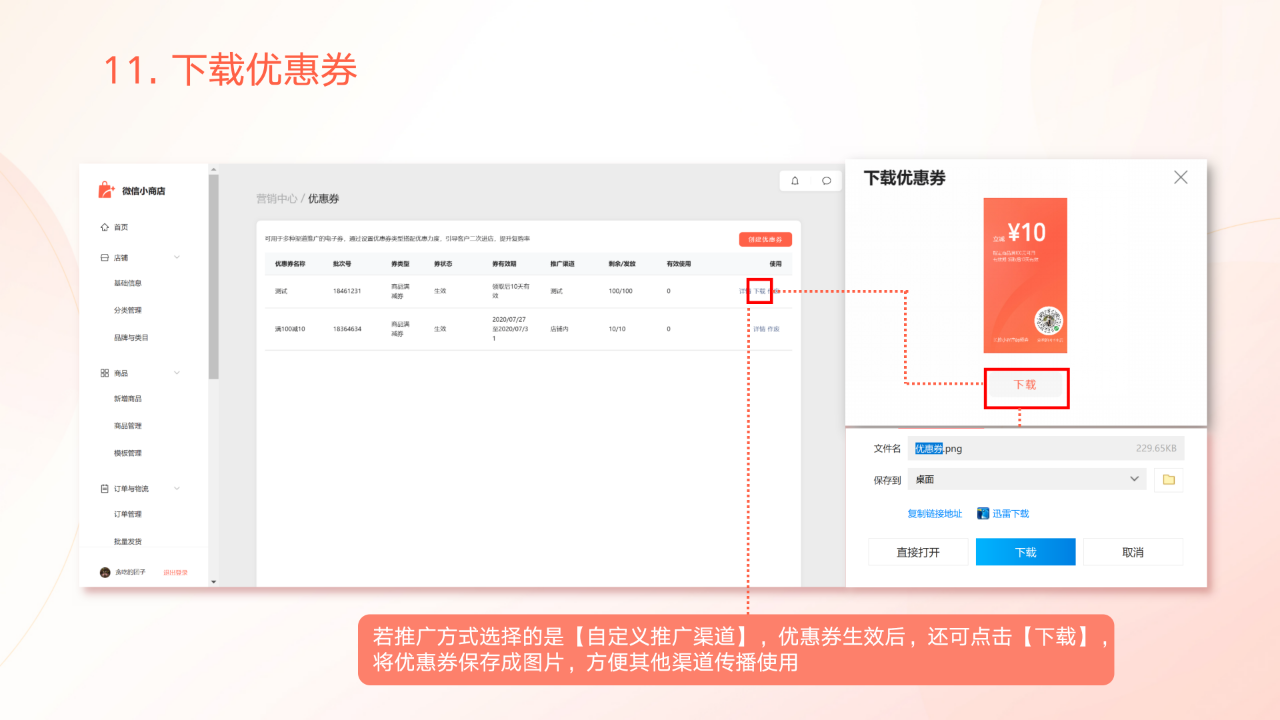Viewport: 1280px width, 720px height.
Task: Click the 营销中心 breadcrumb
Action: [276, 199]
